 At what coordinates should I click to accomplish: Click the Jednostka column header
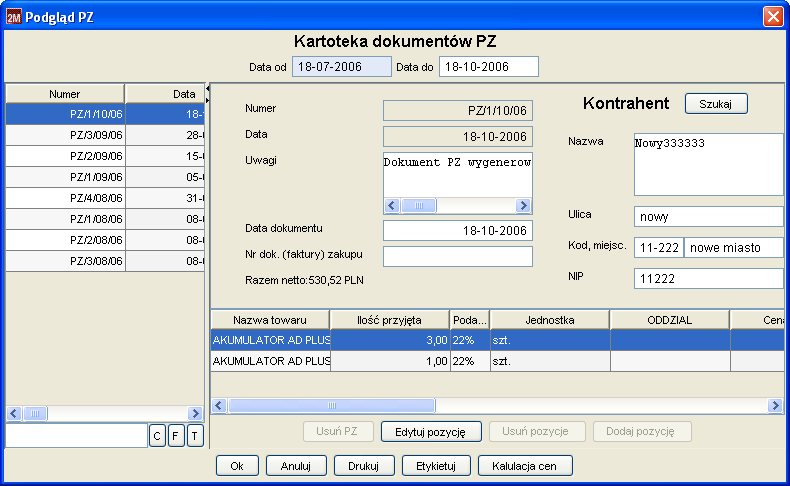click(550, 320)
